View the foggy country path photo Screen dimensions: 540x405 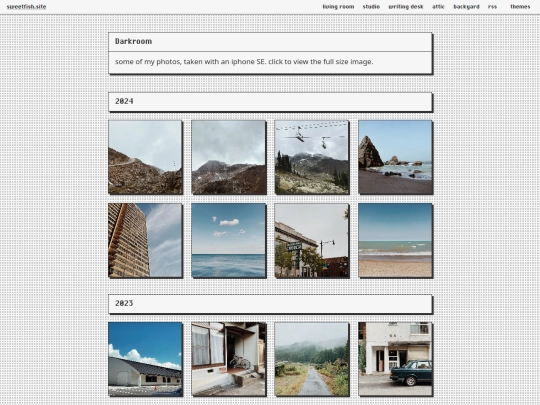pos(312,359)
